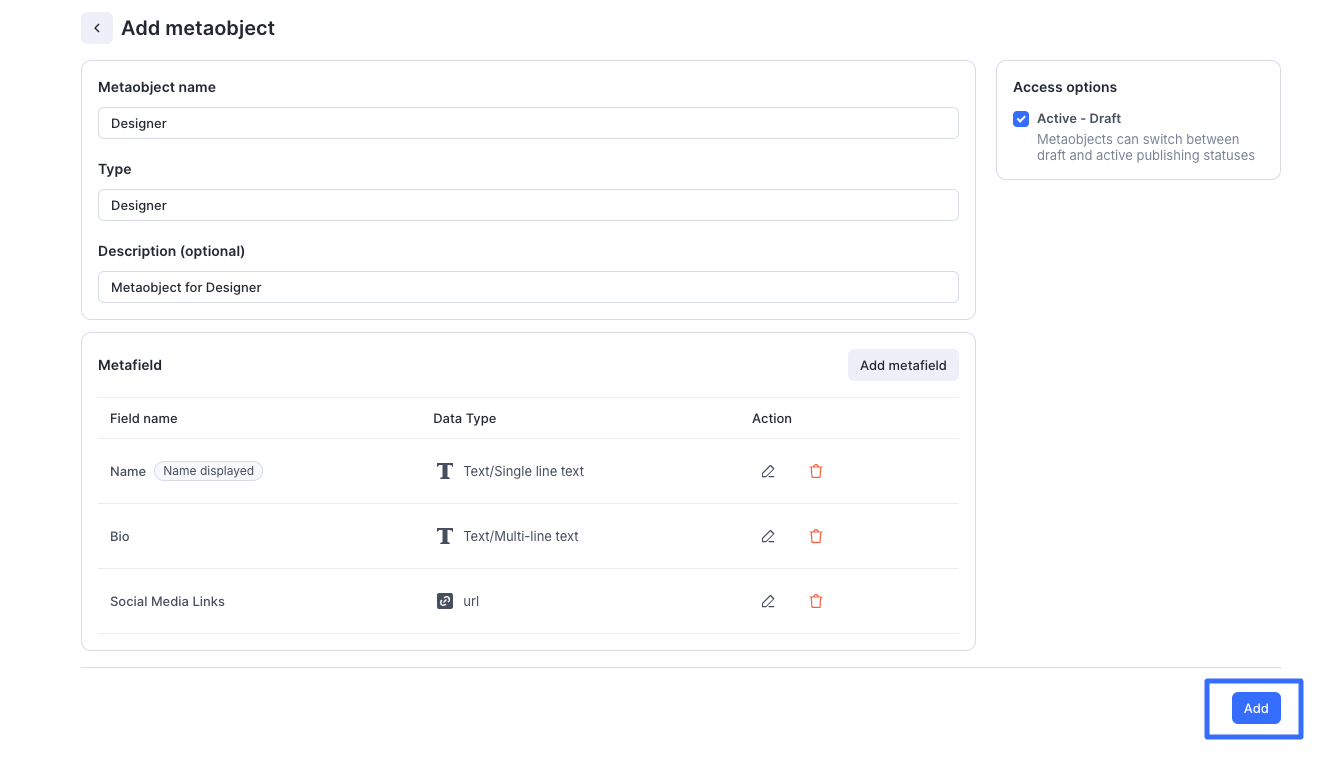Click the Field name column header
Image resolution: width=1327 pixels, height=769 pixels.
[144, 418]
